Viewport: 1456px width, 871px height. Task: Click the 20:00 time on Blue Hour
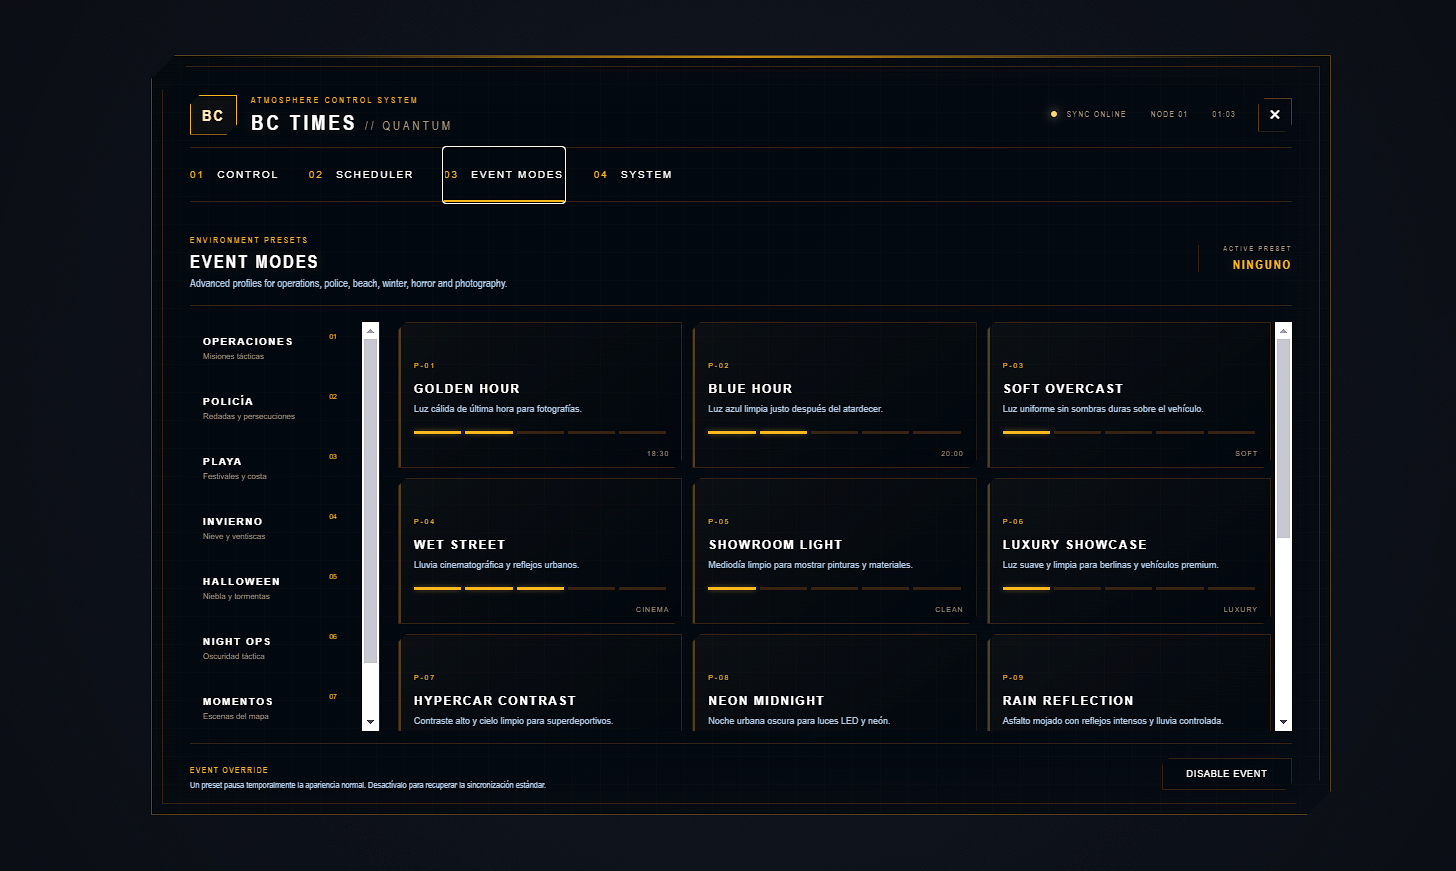click(x=952, y=454)
